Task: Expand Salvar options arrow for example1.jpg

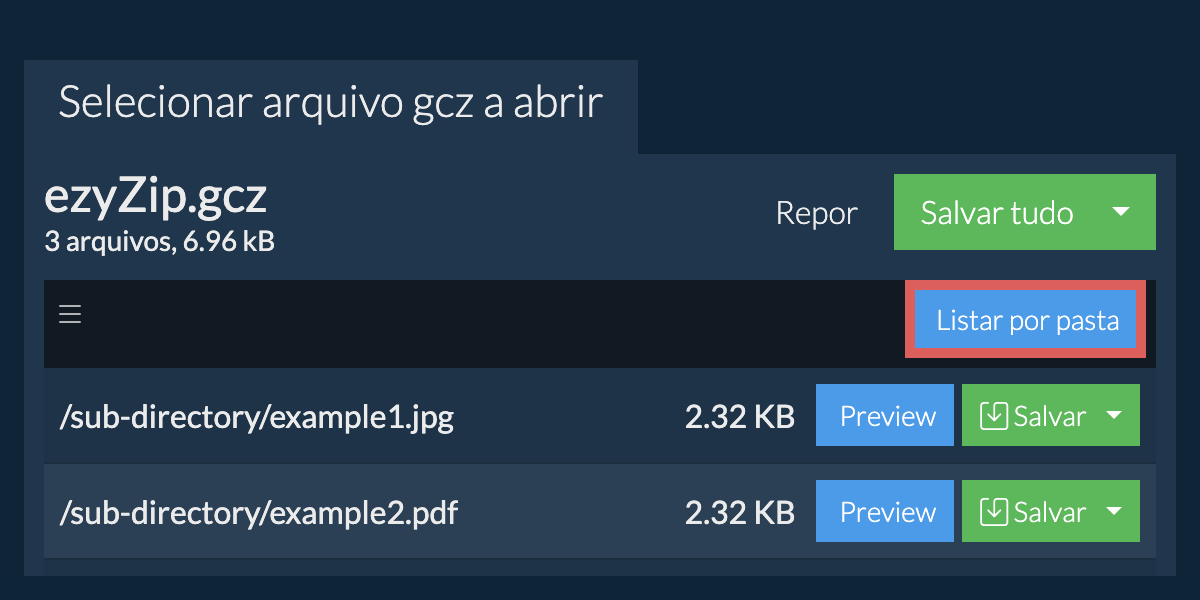Action: pyautogui.click(x=1114, y=416)
